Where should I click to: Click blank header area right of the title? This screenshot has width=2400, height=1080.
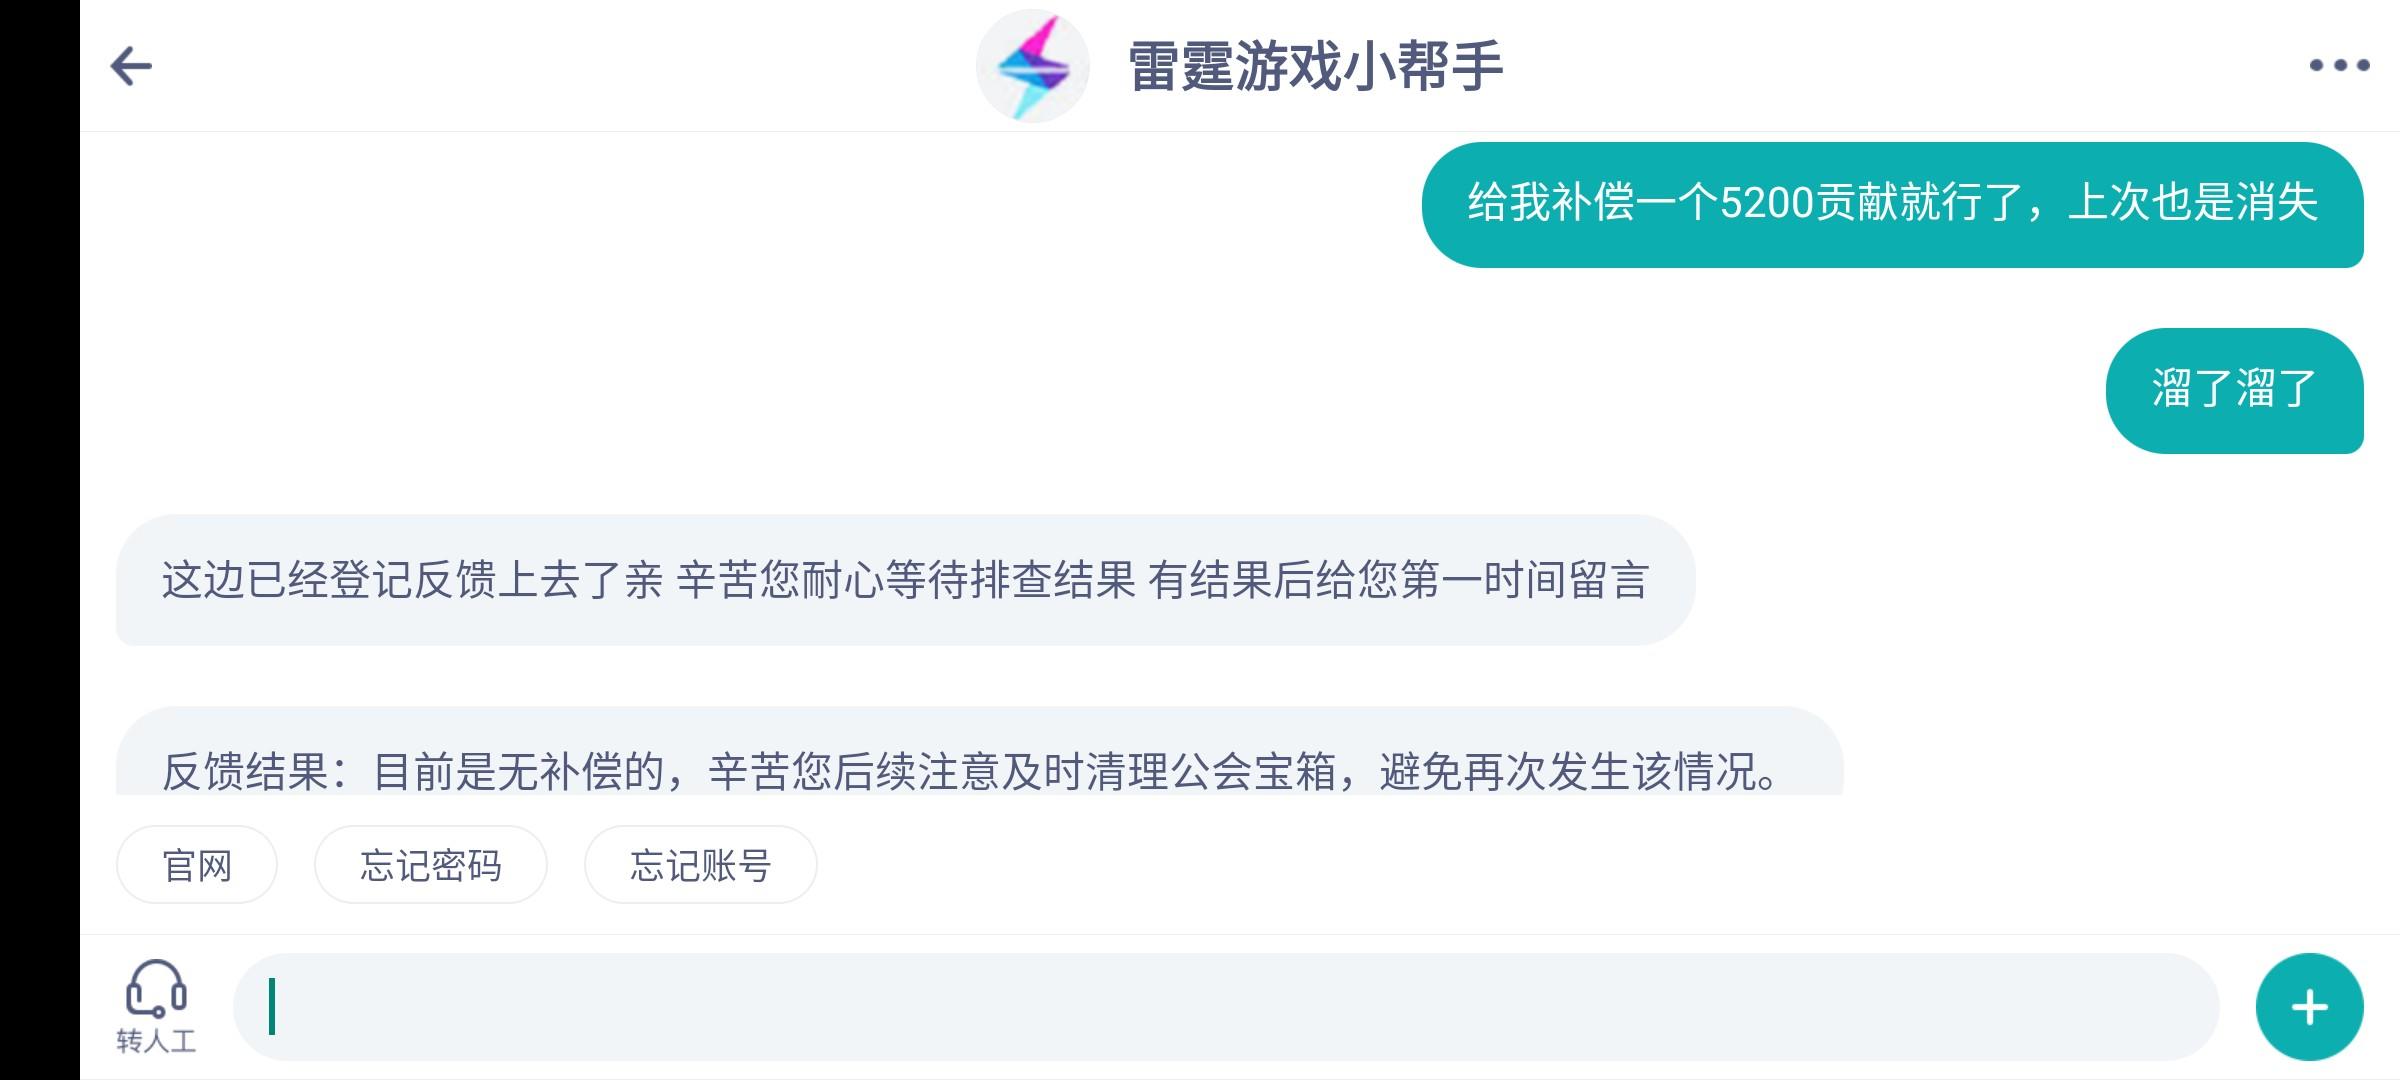(1900, 66)
